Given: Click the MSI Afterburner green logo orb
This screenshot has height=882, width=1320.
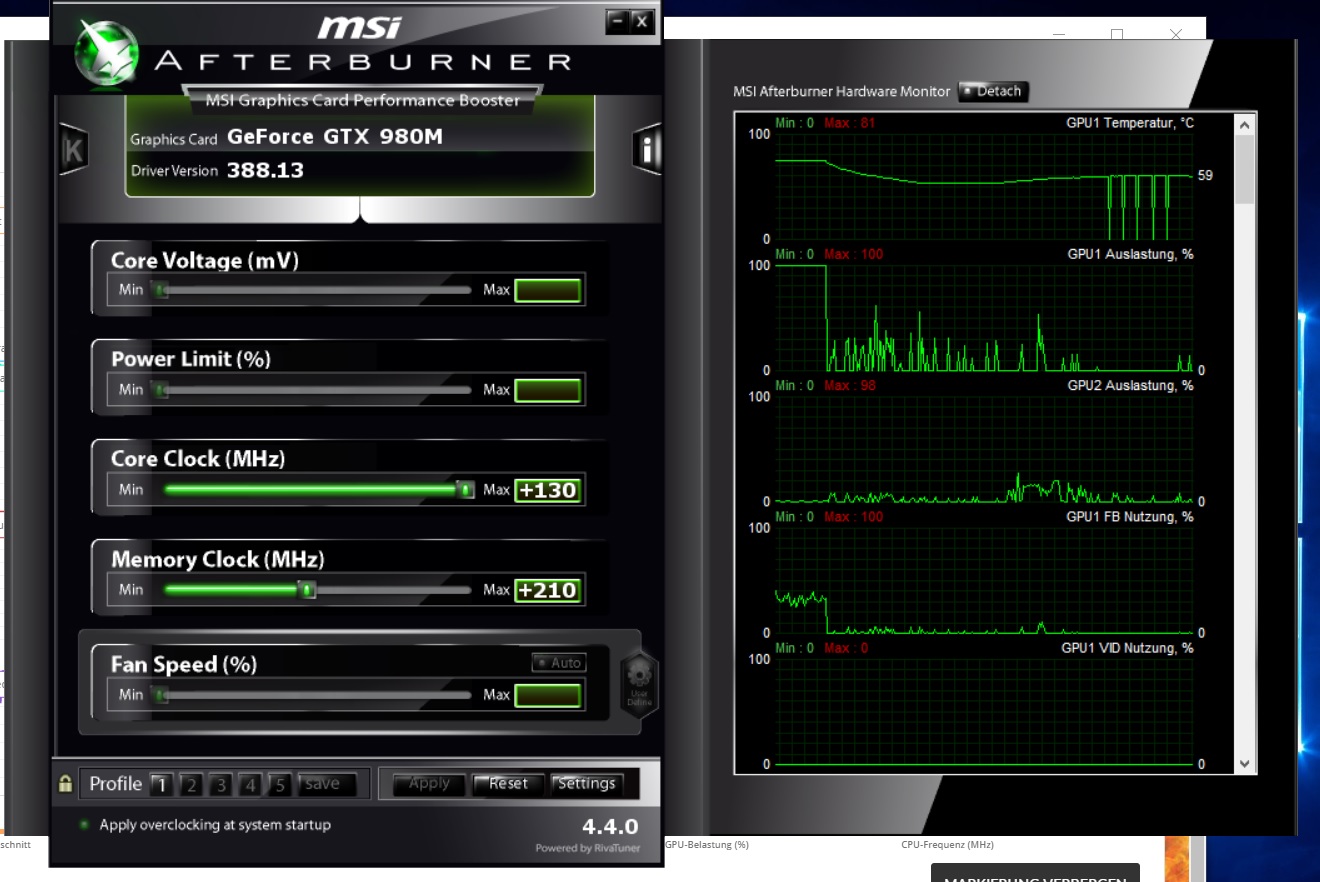Looking at the screenshot, I should (105, 51).
